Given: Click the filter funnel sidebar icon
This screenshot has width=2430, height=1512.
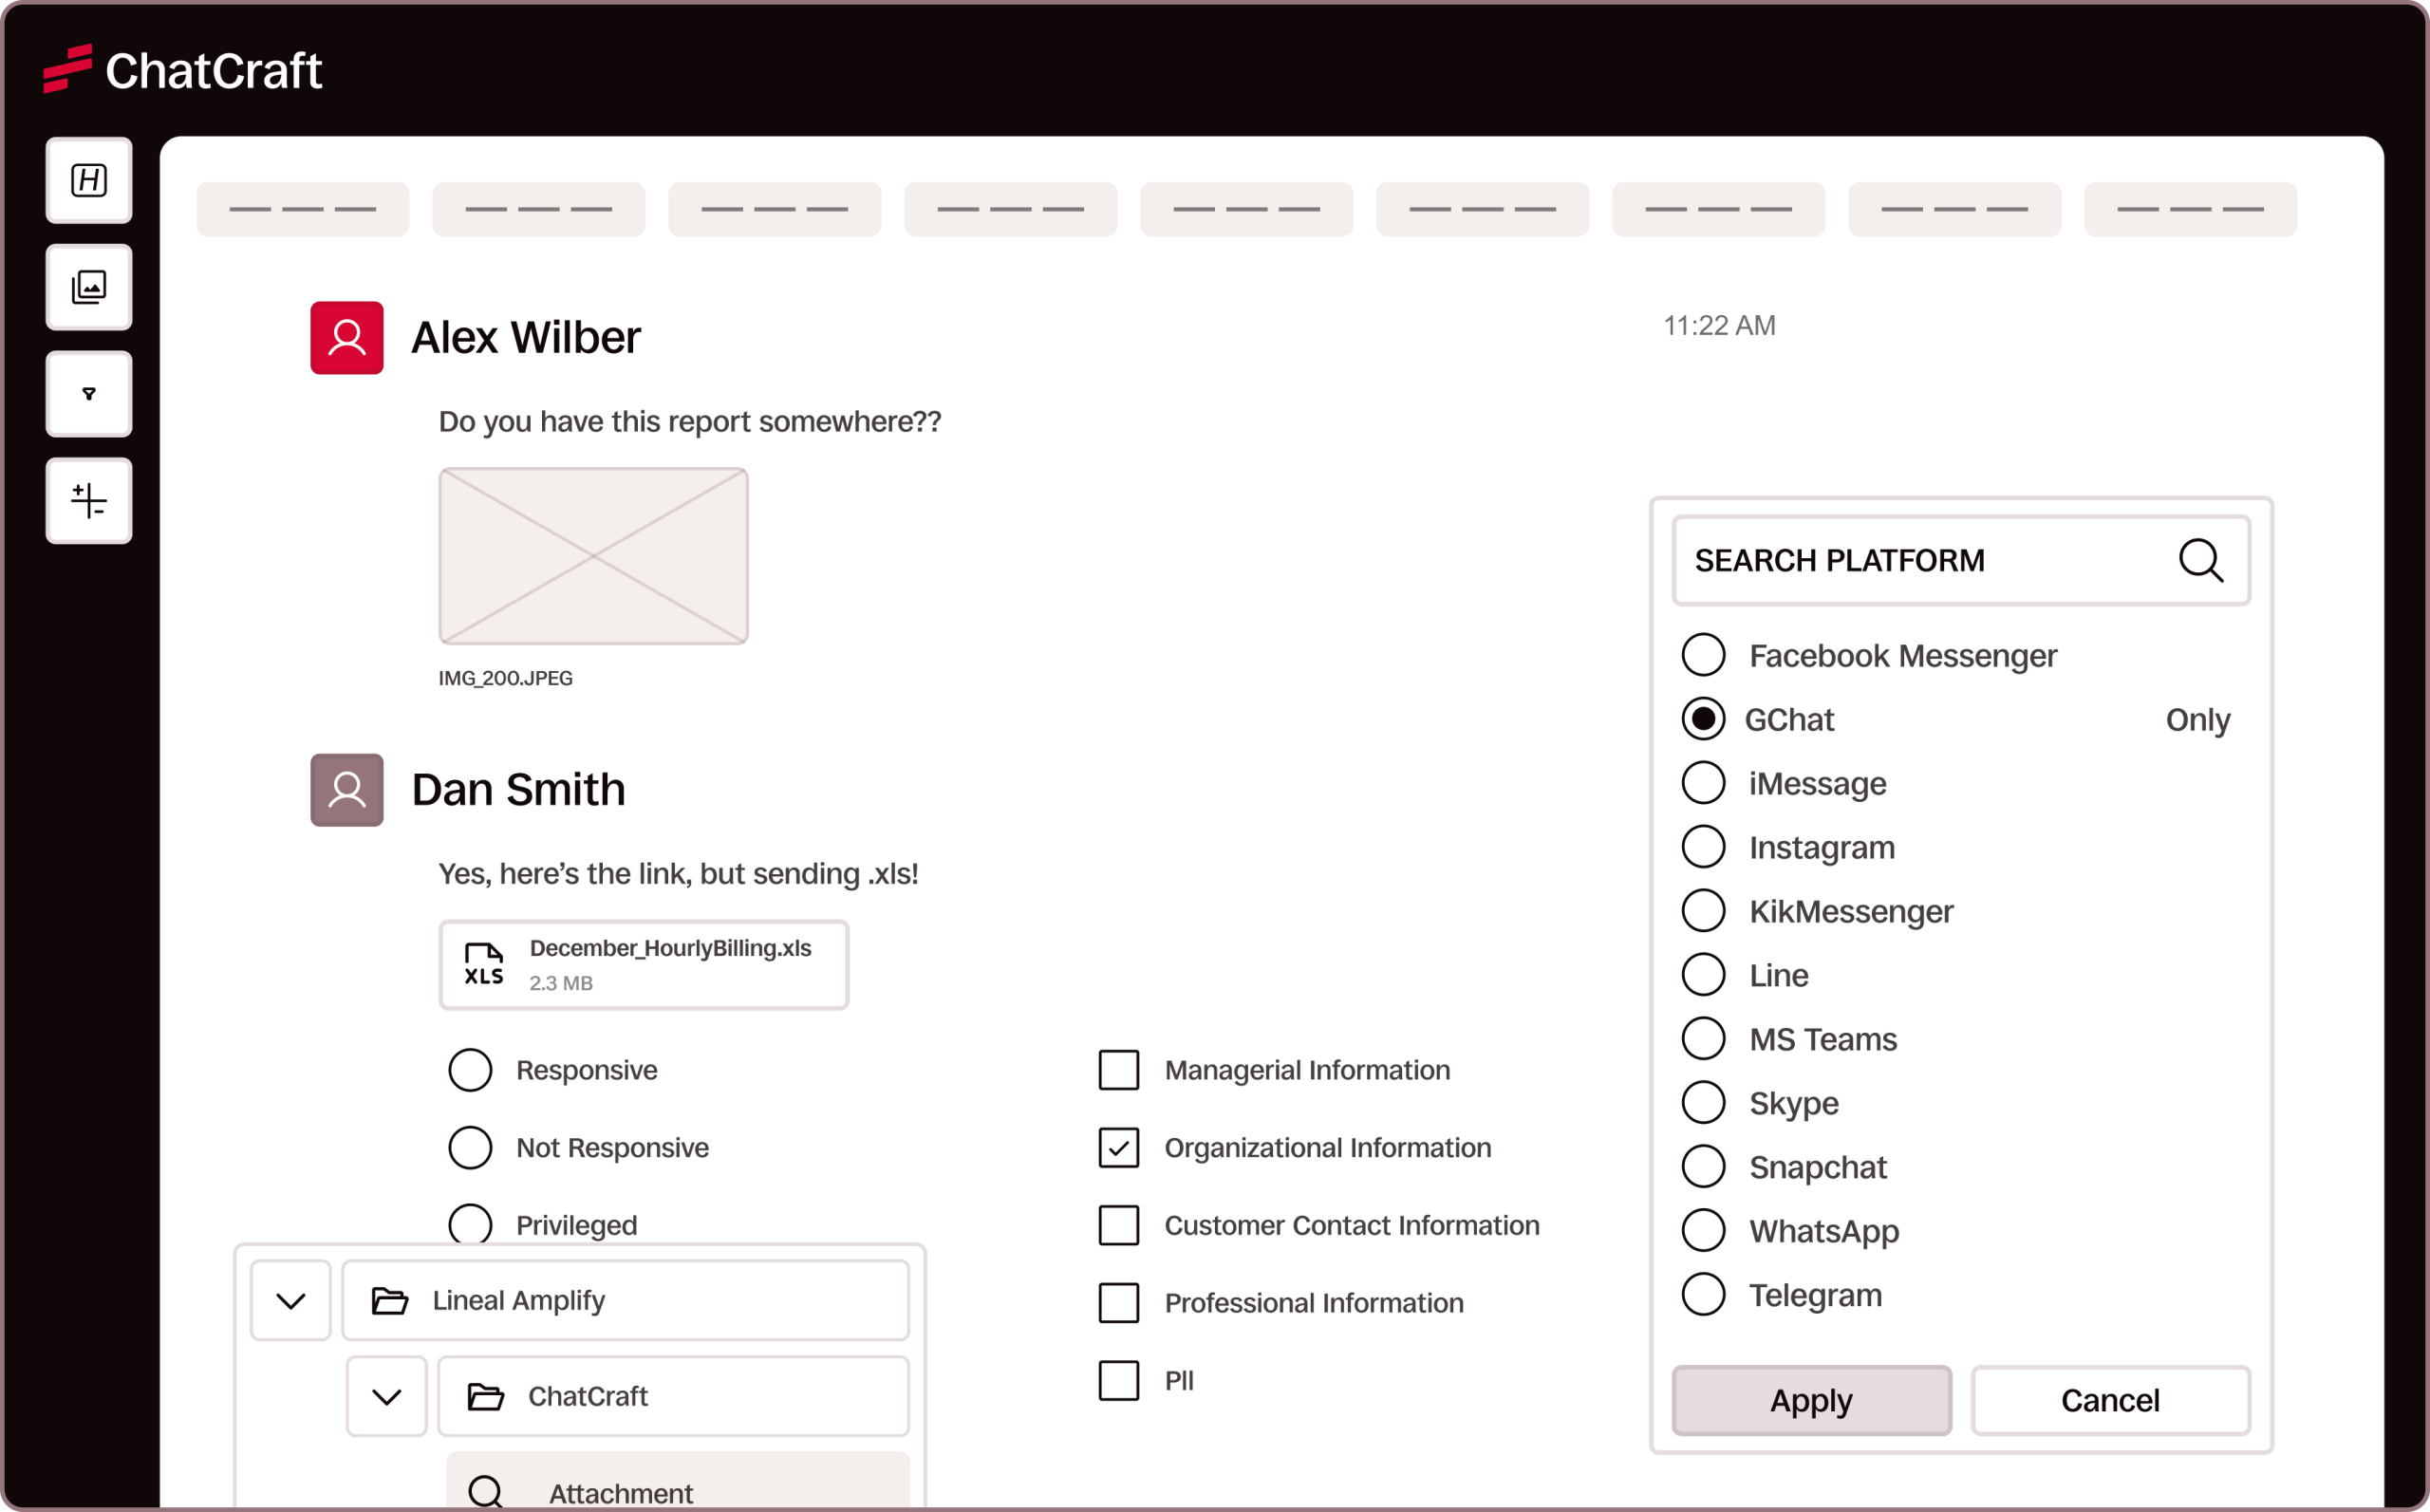Looking at the screenshot, I should (89, 394).
